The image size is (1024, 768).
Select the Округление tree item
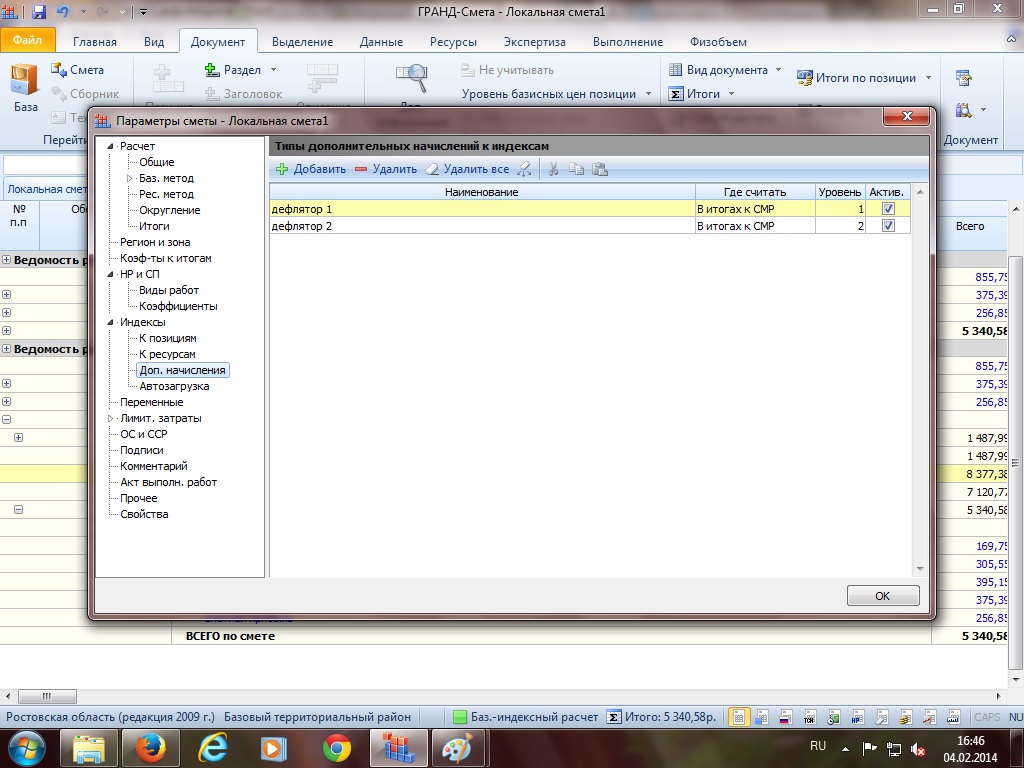tap(170, 210)
